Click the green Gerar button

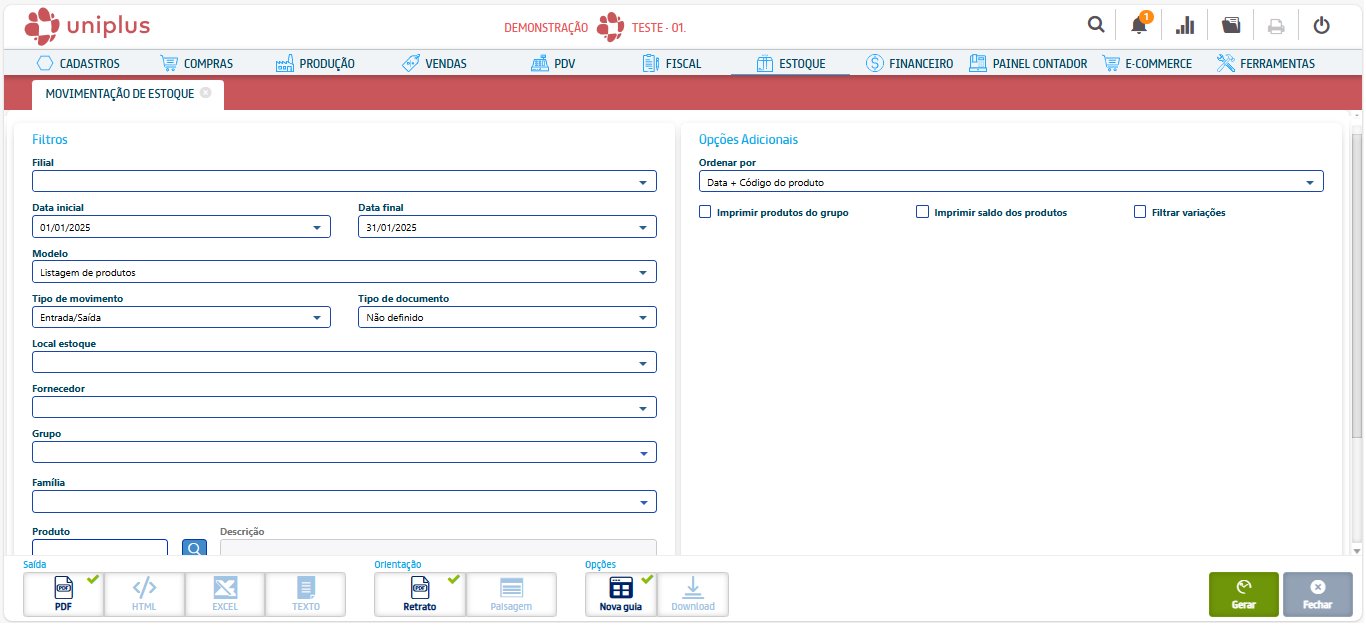point(1243,594)
